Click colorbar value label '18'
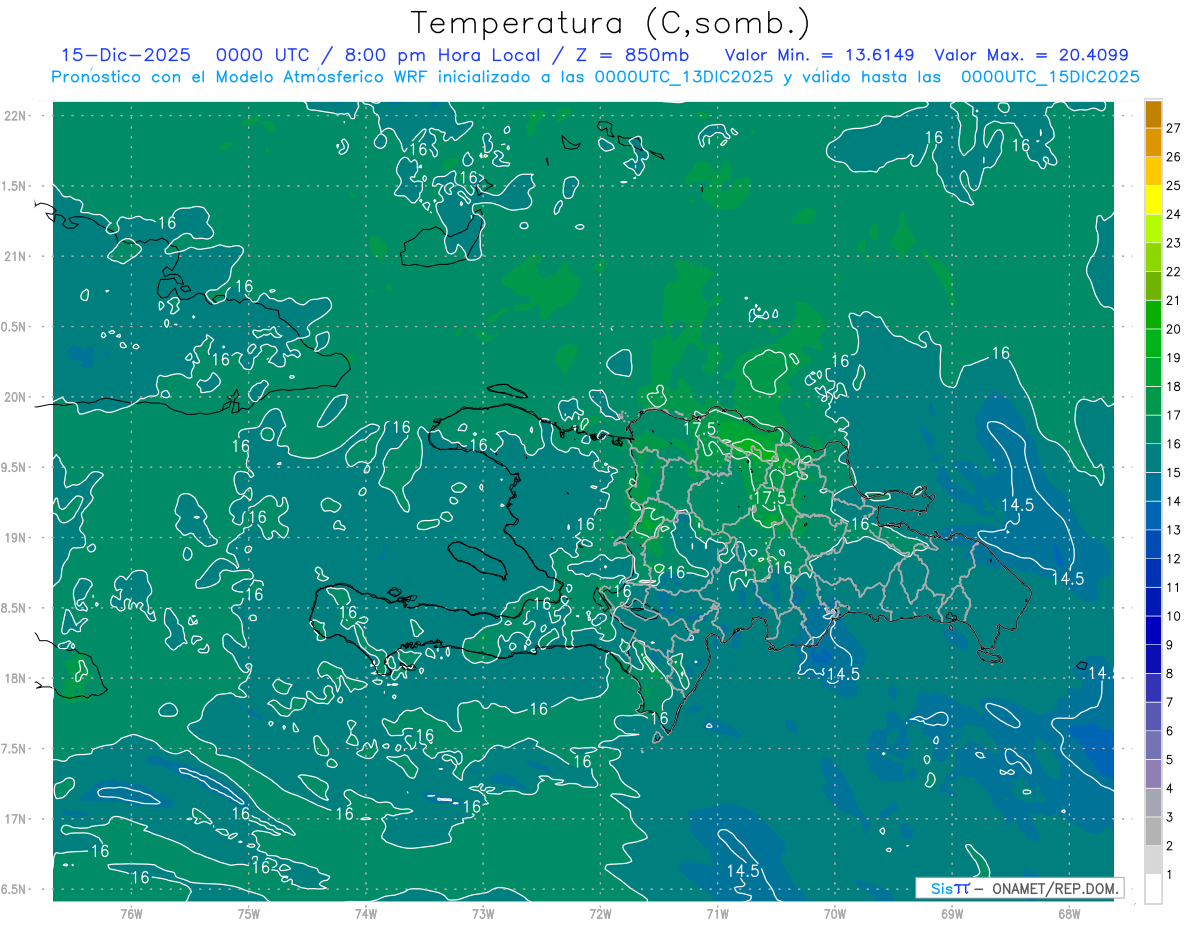The height and width of the screenshot is (927, 1200). 1174,386
